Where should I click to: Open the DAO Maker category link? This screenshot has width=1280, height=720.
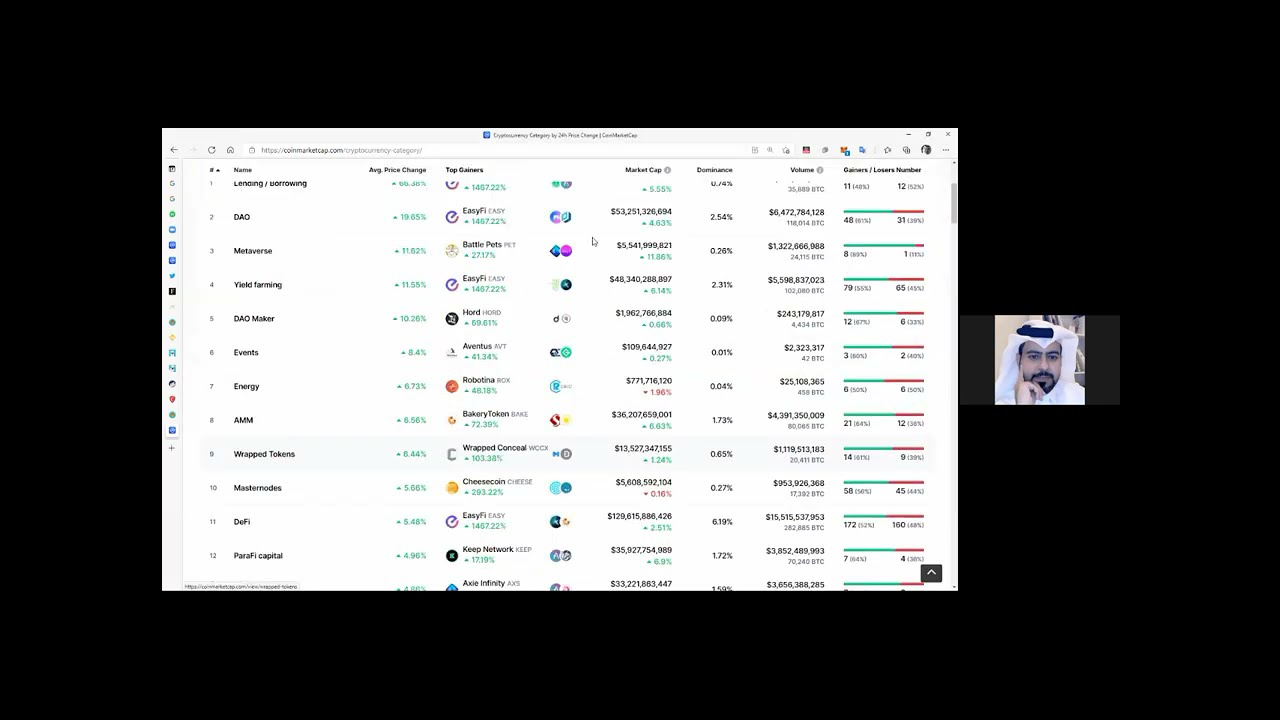tap(254, 319)
